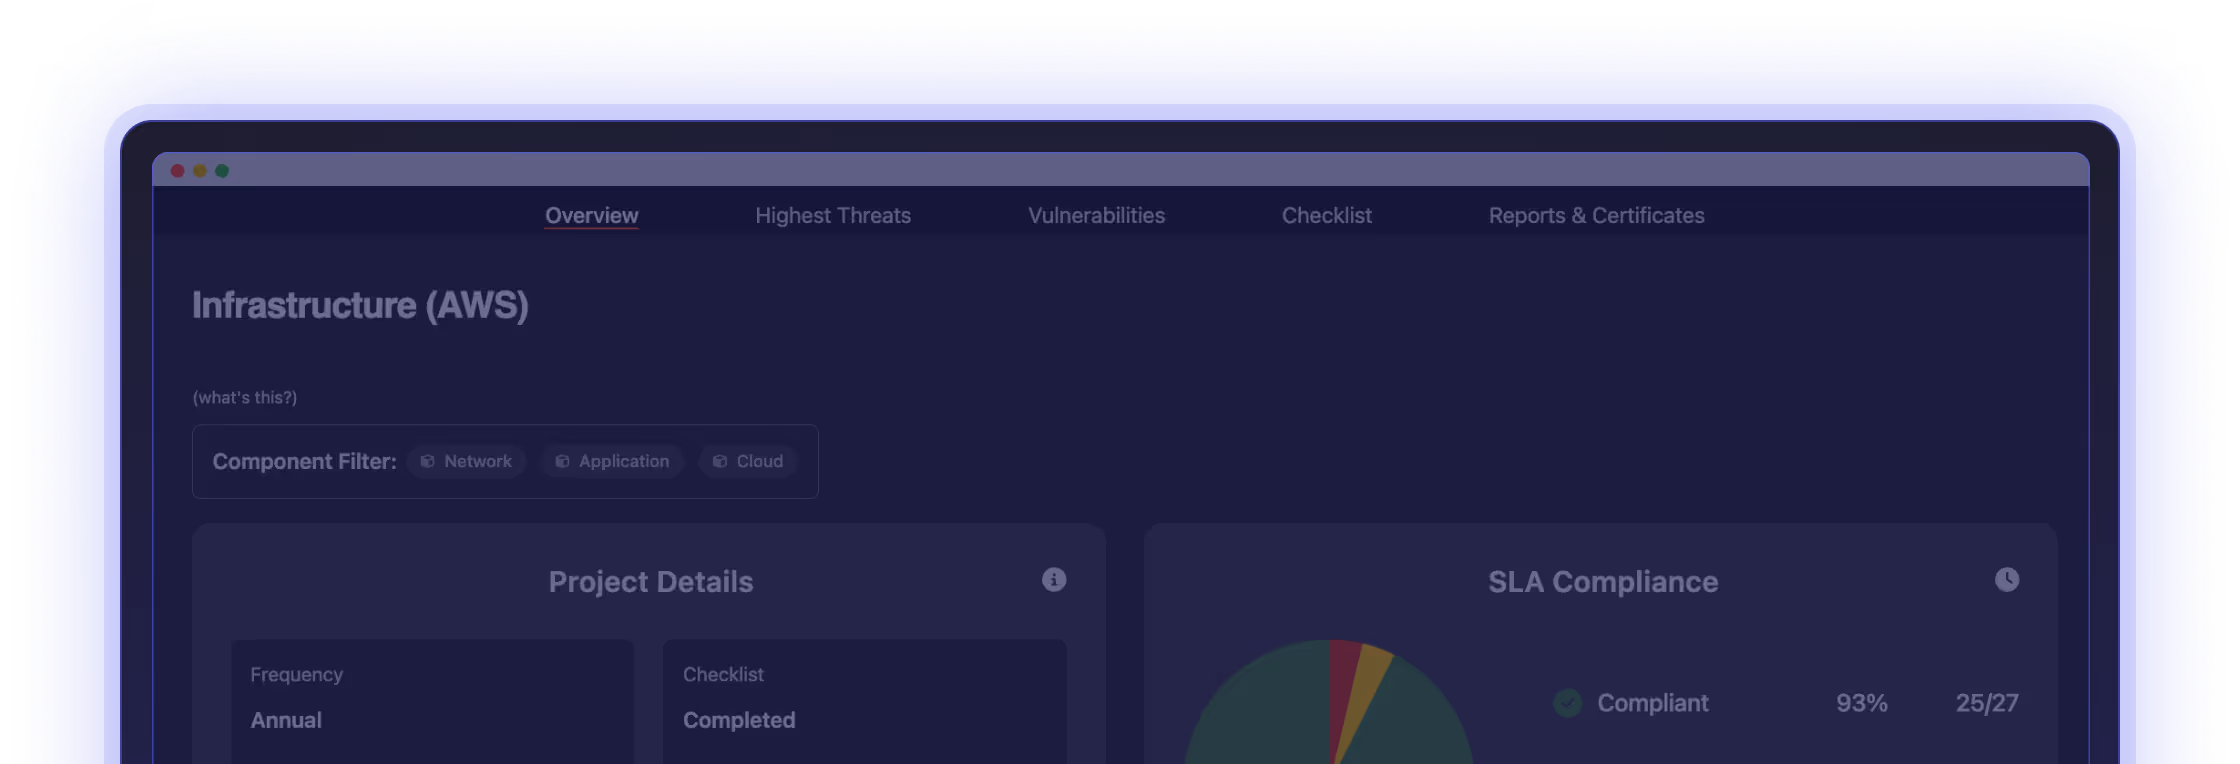This screenshot has height=764, width=2240.
Task: Click the Project Details info icon
Action: (x=1054, y=580)
